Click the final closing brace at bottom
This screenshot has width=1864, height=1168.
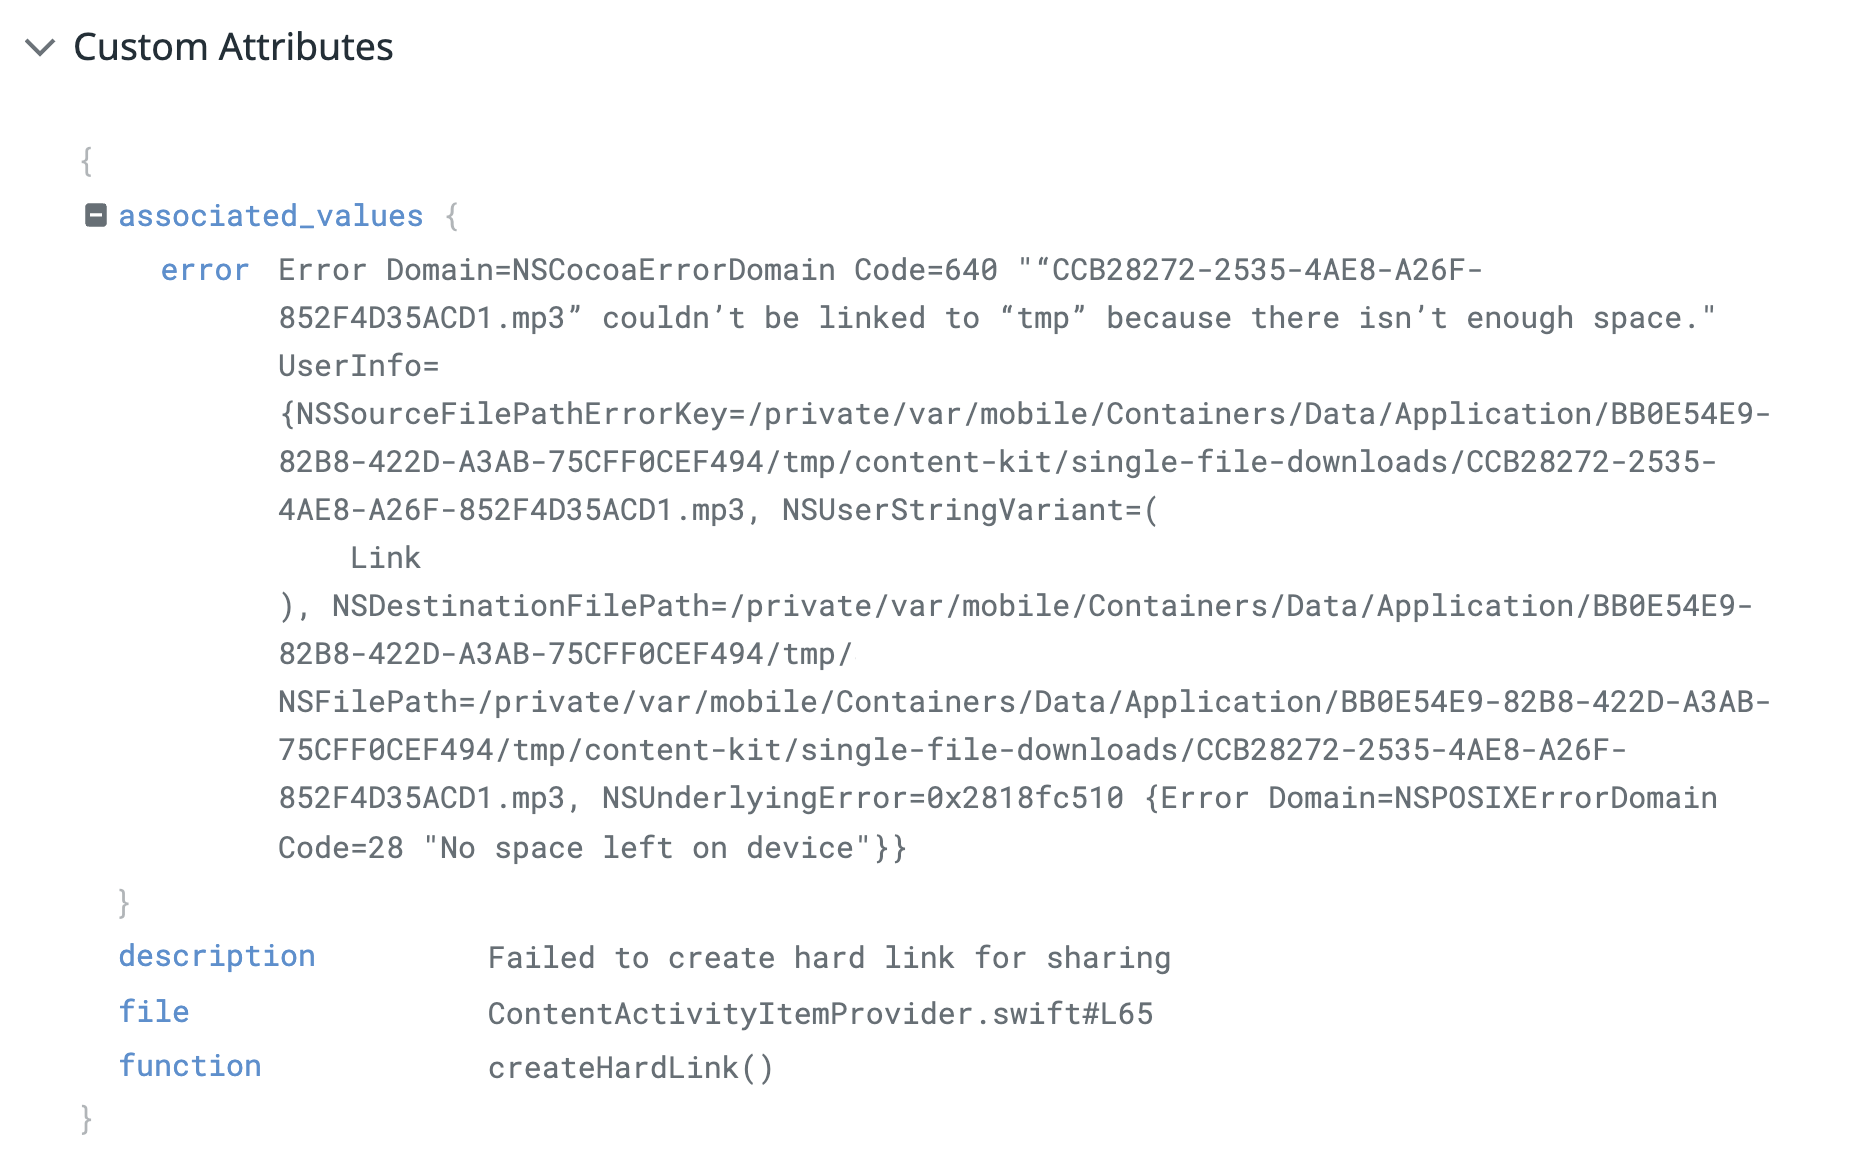point(87,1118)
